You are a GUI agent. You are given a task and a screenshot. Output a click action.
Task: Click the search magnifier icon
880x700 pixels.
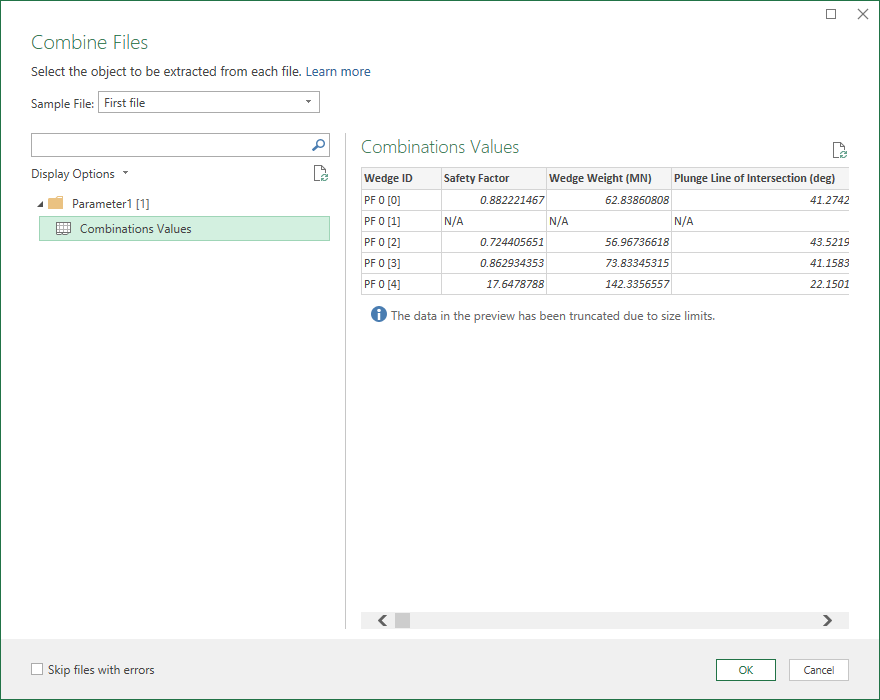tap(318, 145)
